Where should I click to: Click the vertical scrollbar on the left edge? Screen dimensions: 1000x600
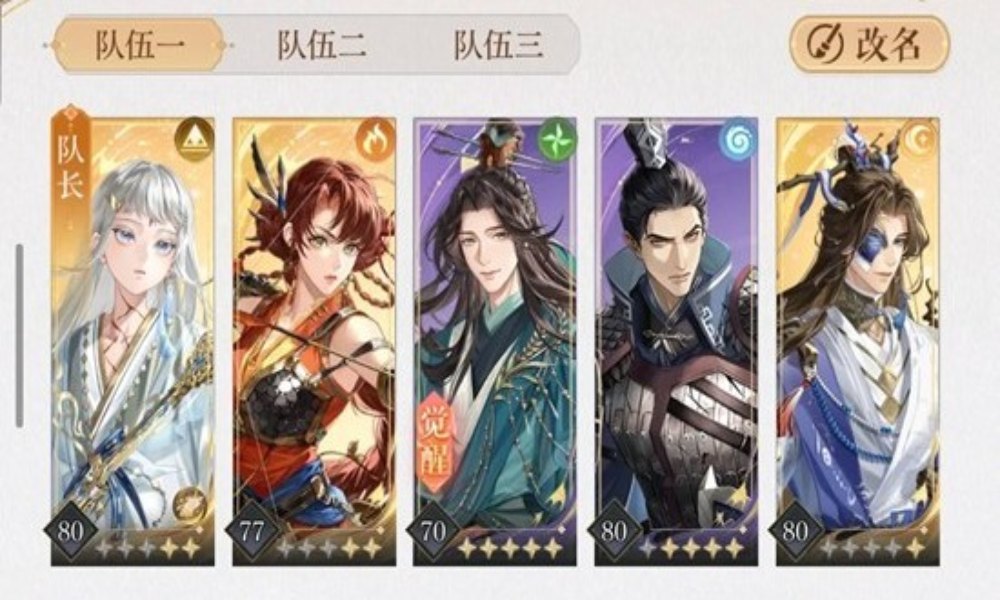pos(20,336)
